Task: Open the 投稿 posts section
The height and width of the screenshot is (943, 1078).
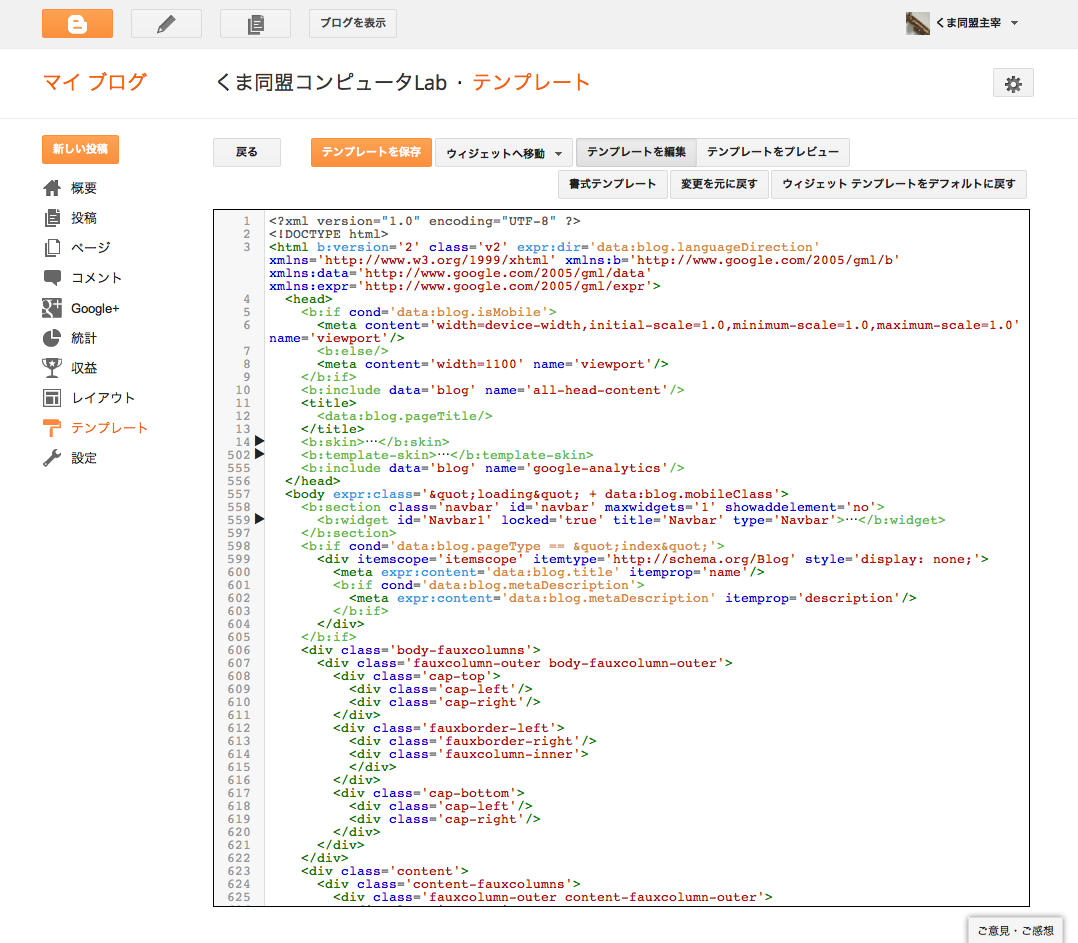Action: (84, 218)
